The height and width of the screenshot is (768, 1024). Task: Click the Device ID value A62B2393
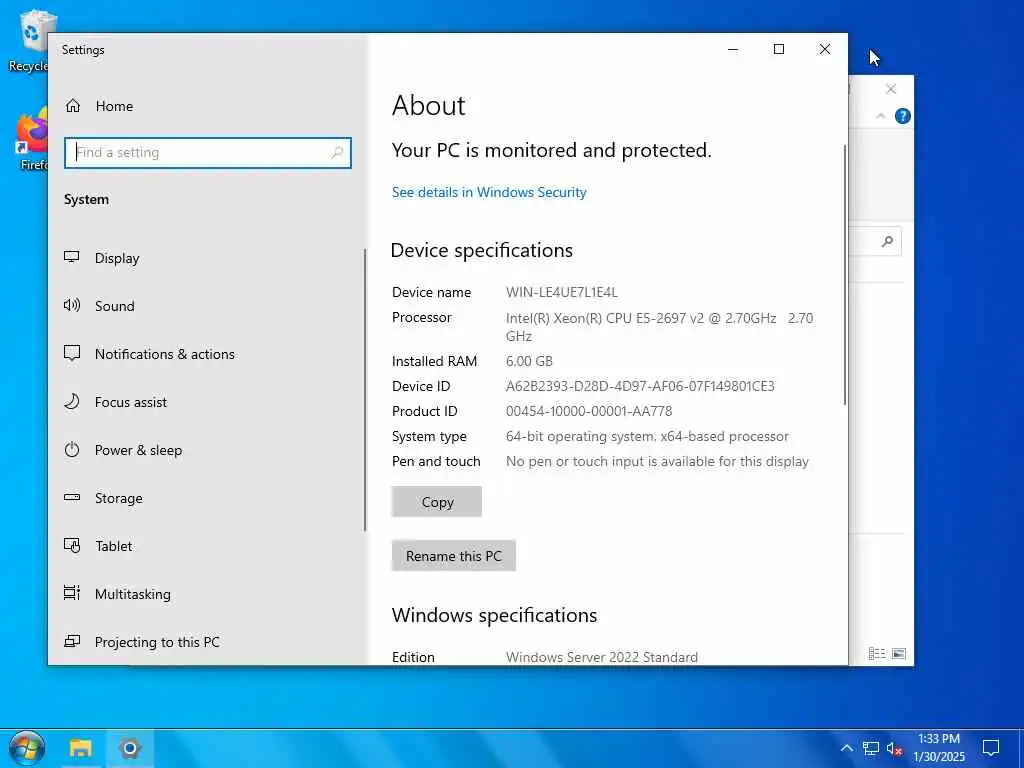coord(640,386)
